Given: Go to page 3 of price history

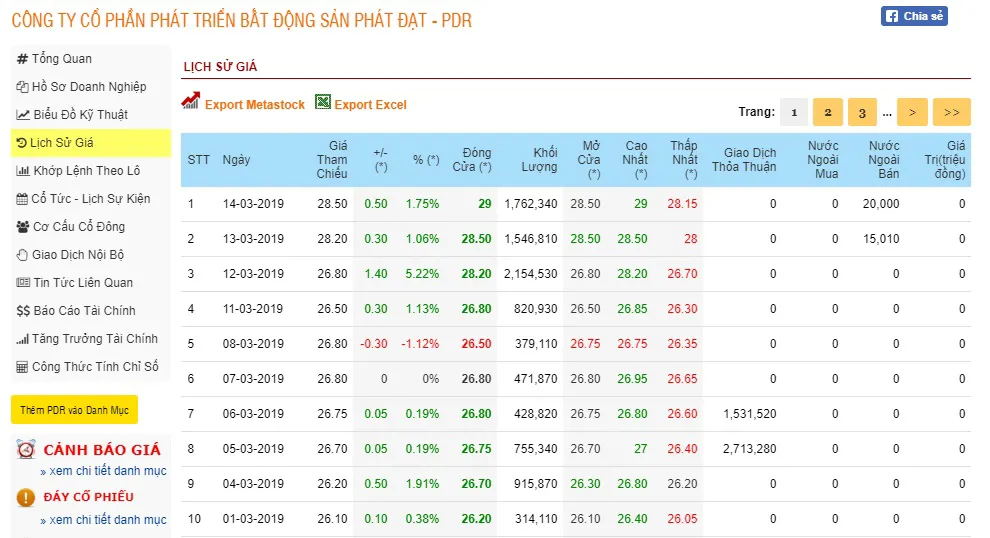Looking at the screenshot, I should click(862, 112).
